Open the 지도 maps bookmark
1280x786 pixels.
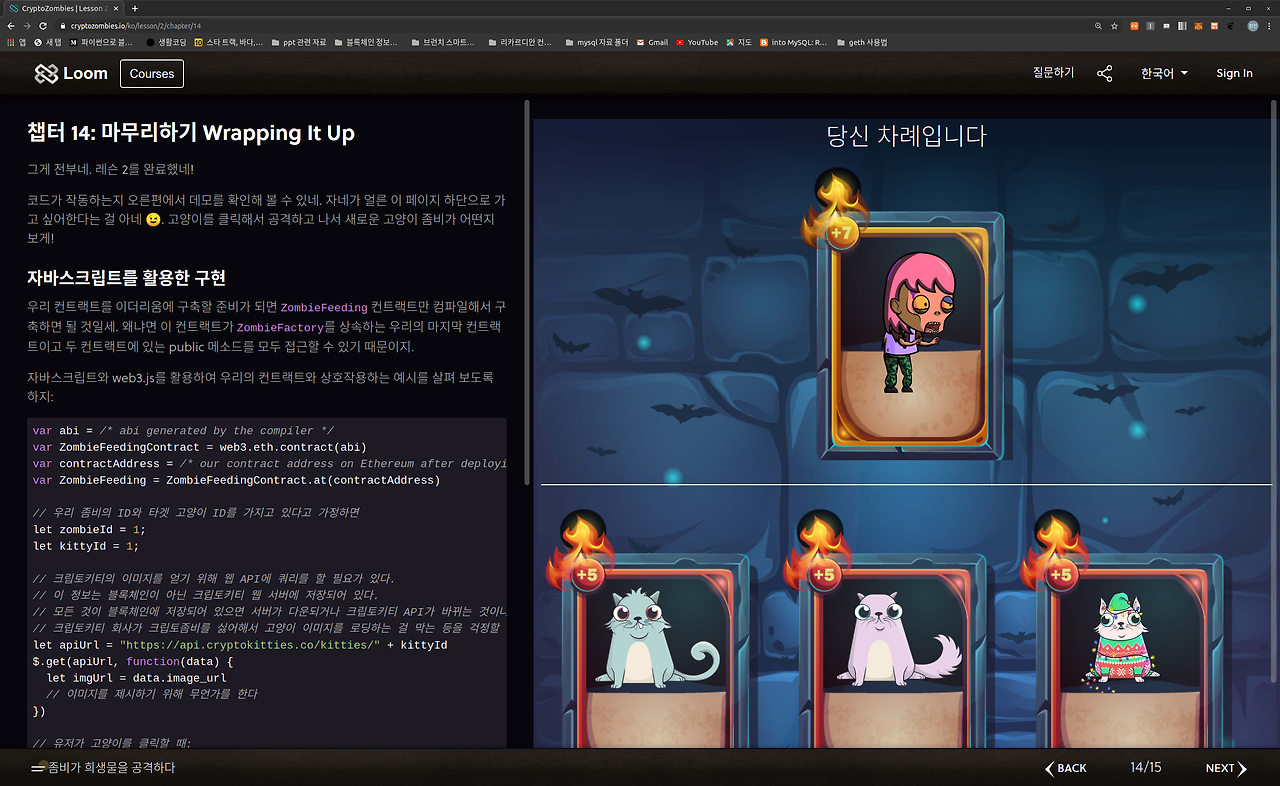pyautogui.click(x=739, y=42)
